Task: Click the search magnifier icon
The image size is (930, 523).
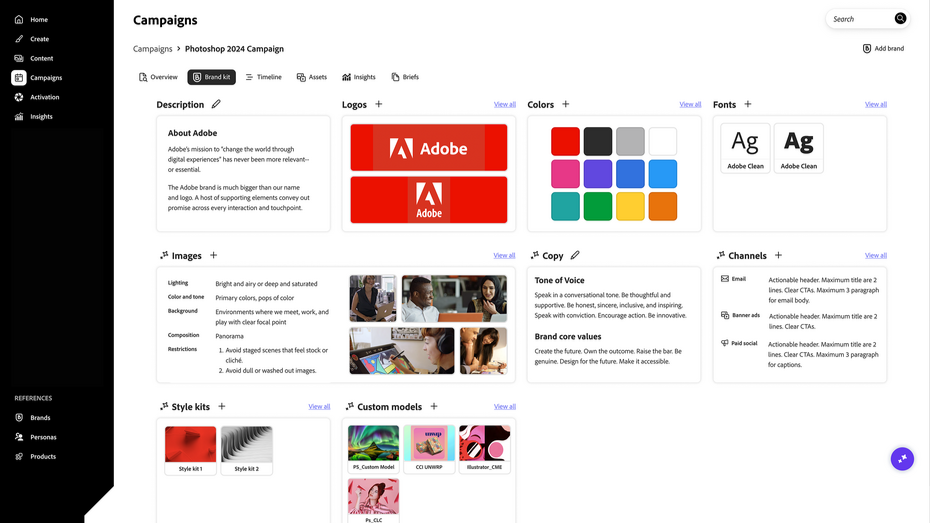Action: coord(900,18)
